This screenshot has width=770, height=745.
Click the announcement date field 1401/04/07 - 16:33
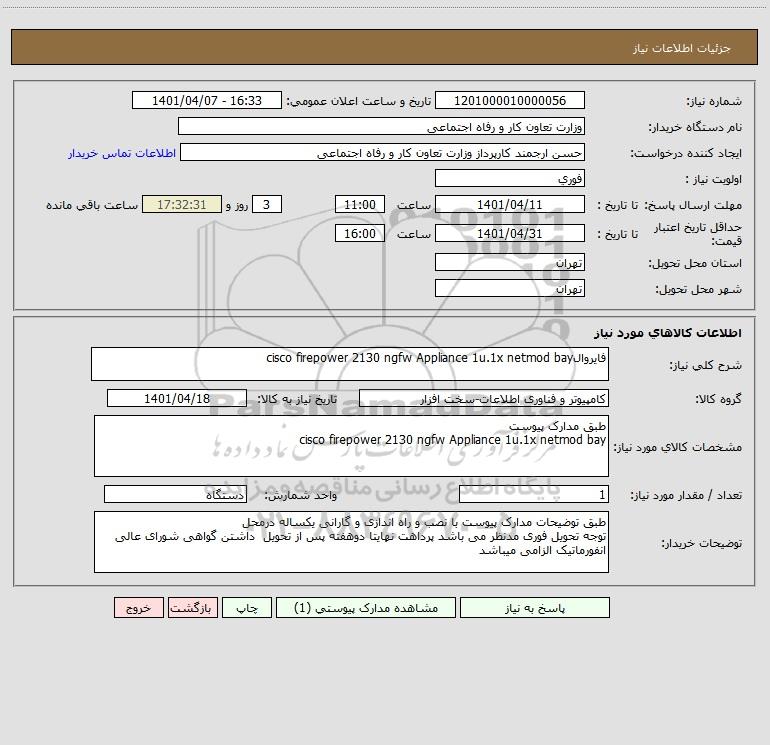(x=207, y=100)
